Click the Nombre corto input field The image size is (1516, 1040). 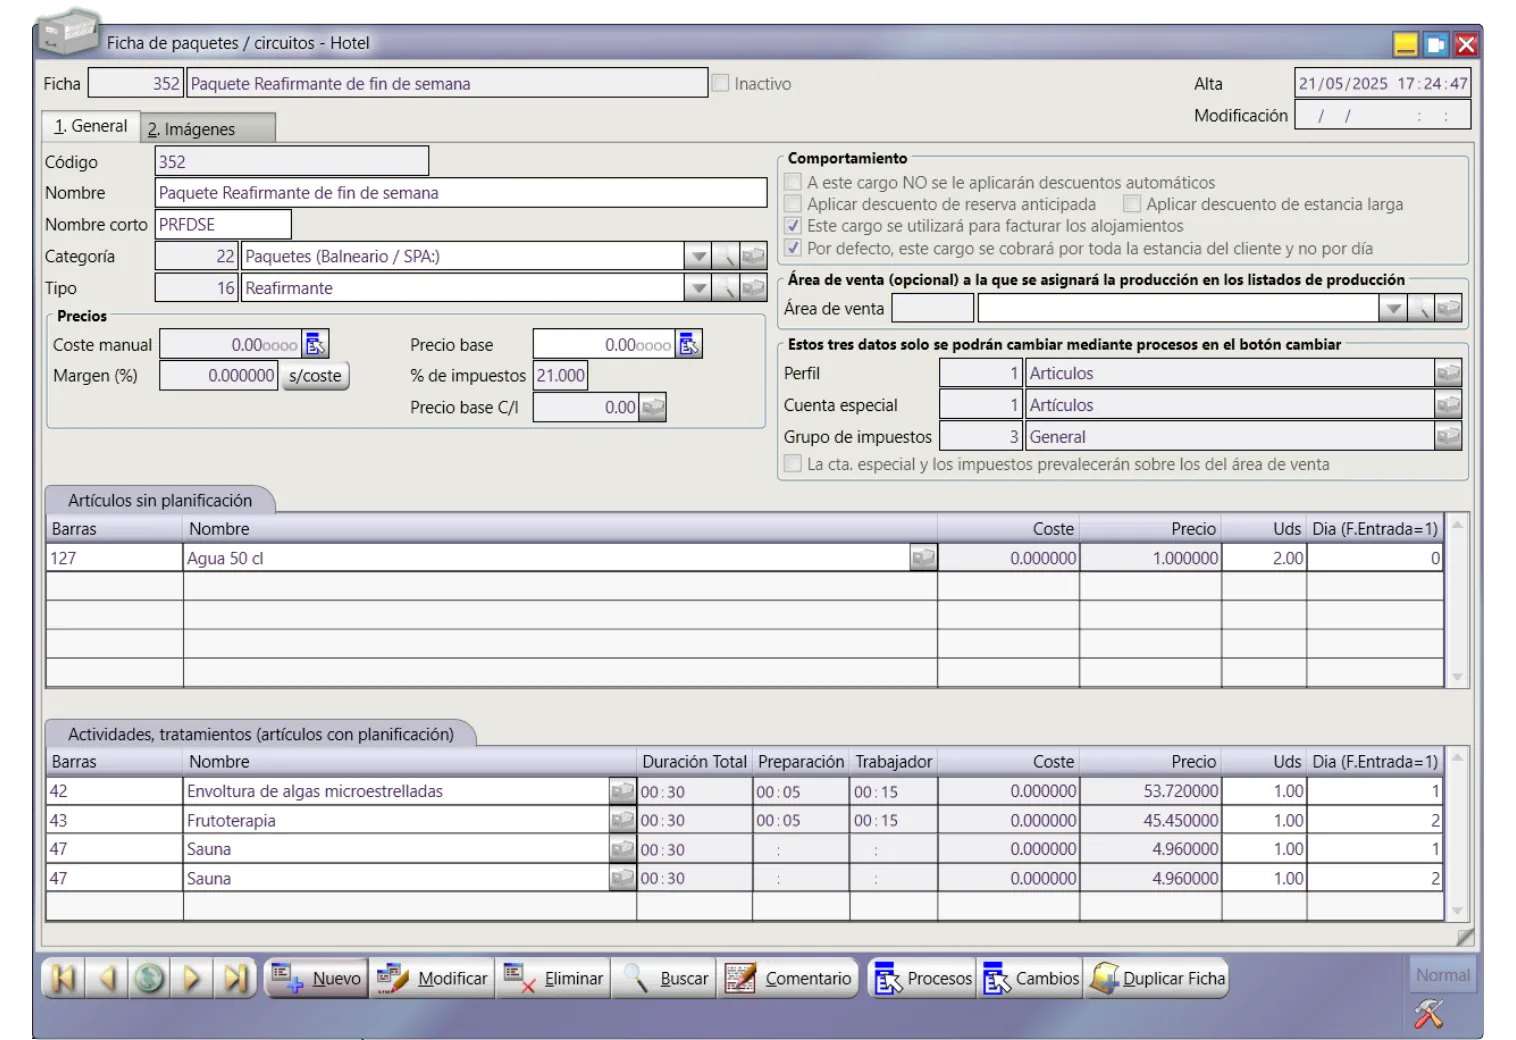223,225
